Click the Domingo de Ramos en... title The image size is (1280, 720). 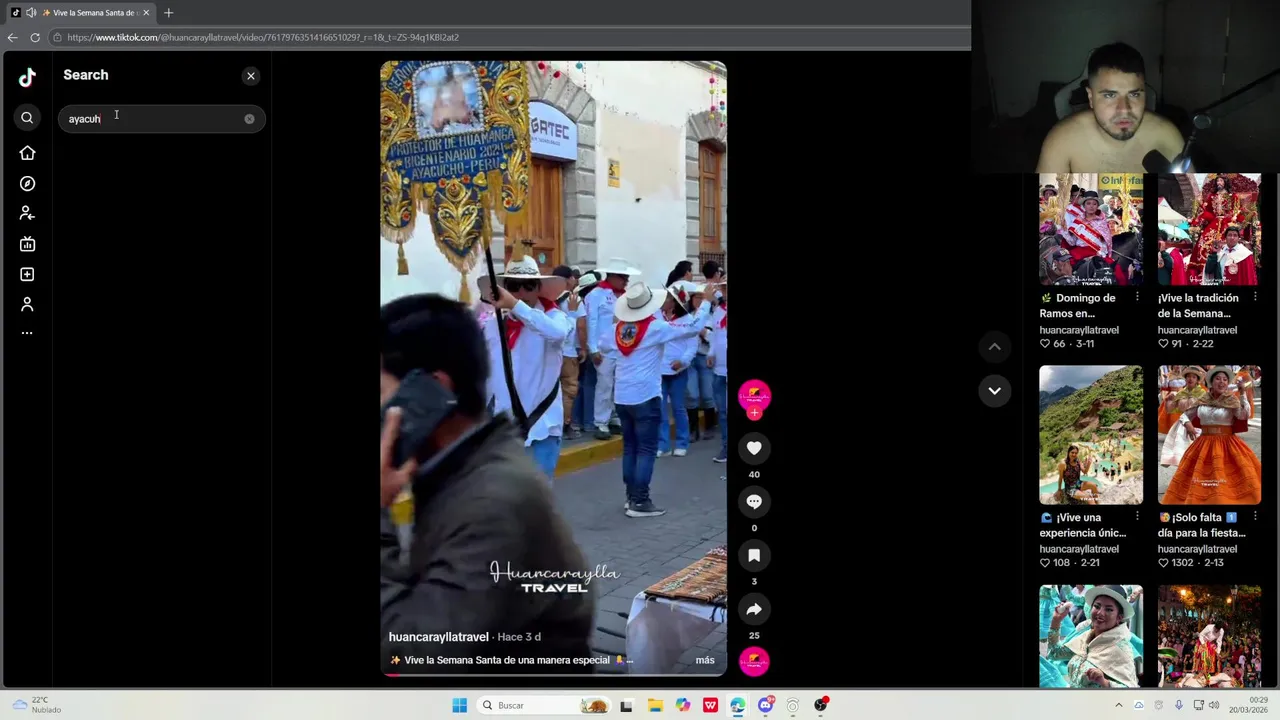1078,305
